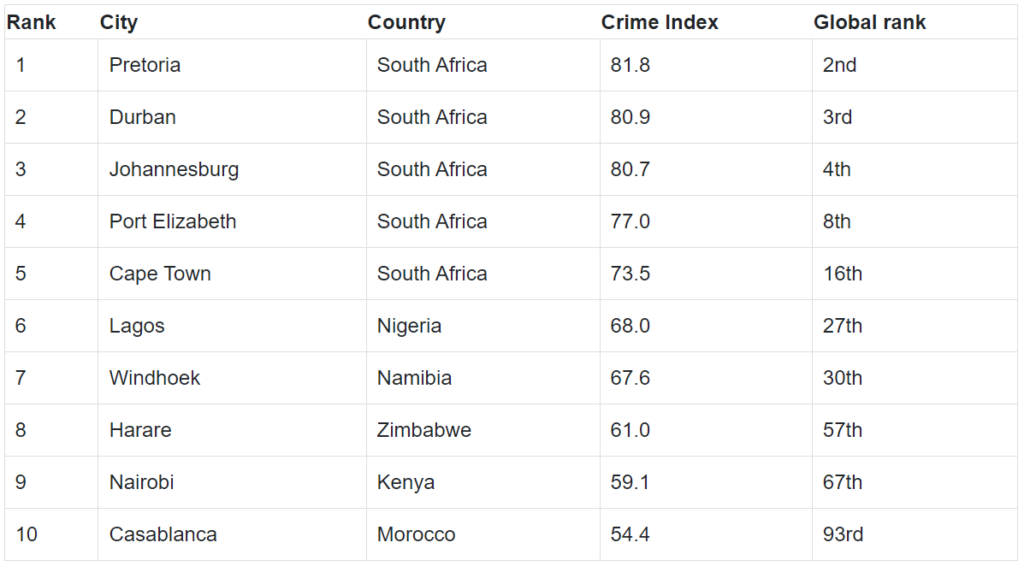Click the Rank column header
The image size is (1024, 572).
point(32,22)
